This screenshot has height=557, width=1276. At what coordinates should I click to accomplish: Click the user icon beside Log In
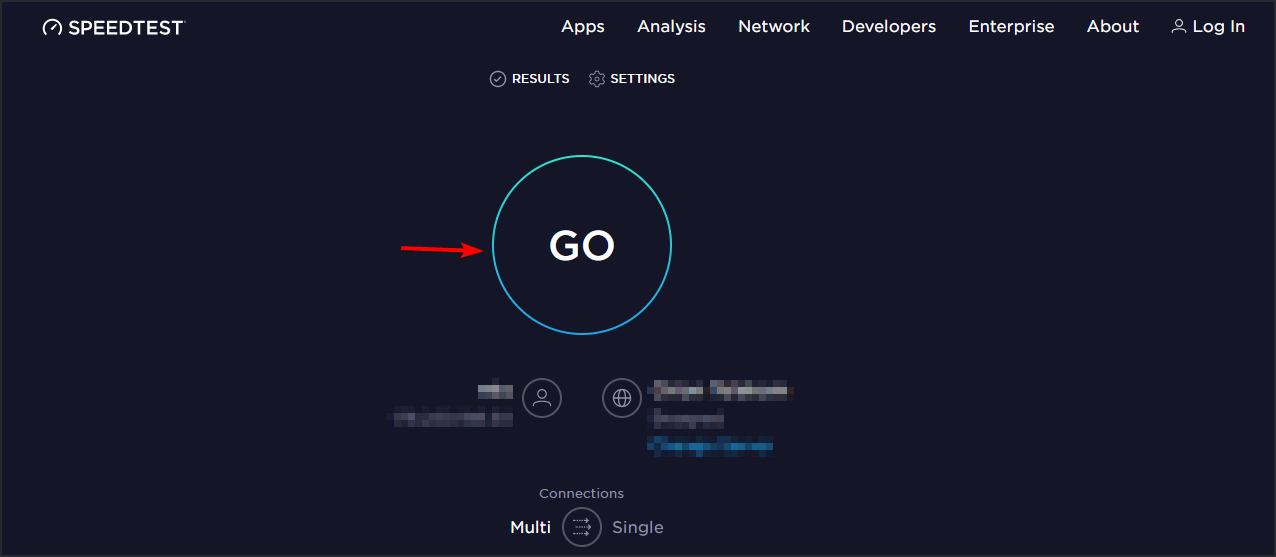1179,27
